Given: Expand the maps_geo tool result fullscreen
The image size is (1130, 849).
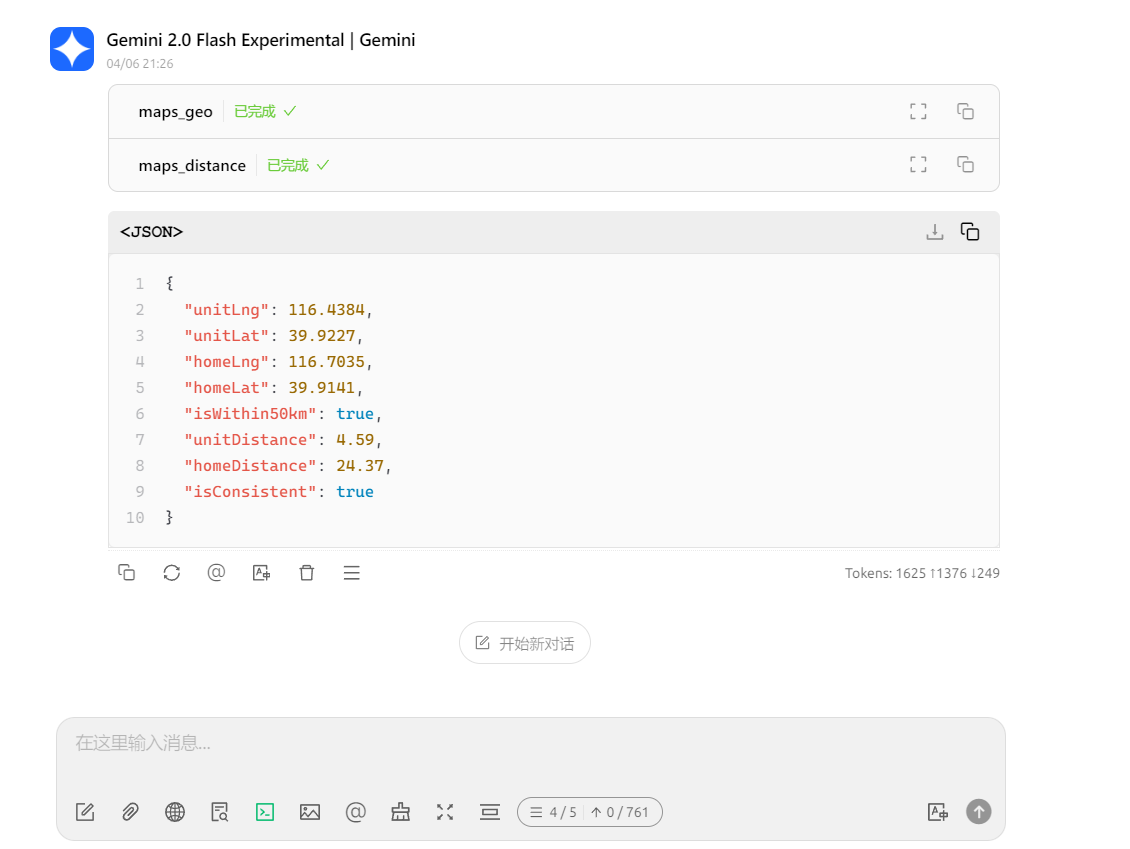Looking at the screenshot, I should [918, 111].
